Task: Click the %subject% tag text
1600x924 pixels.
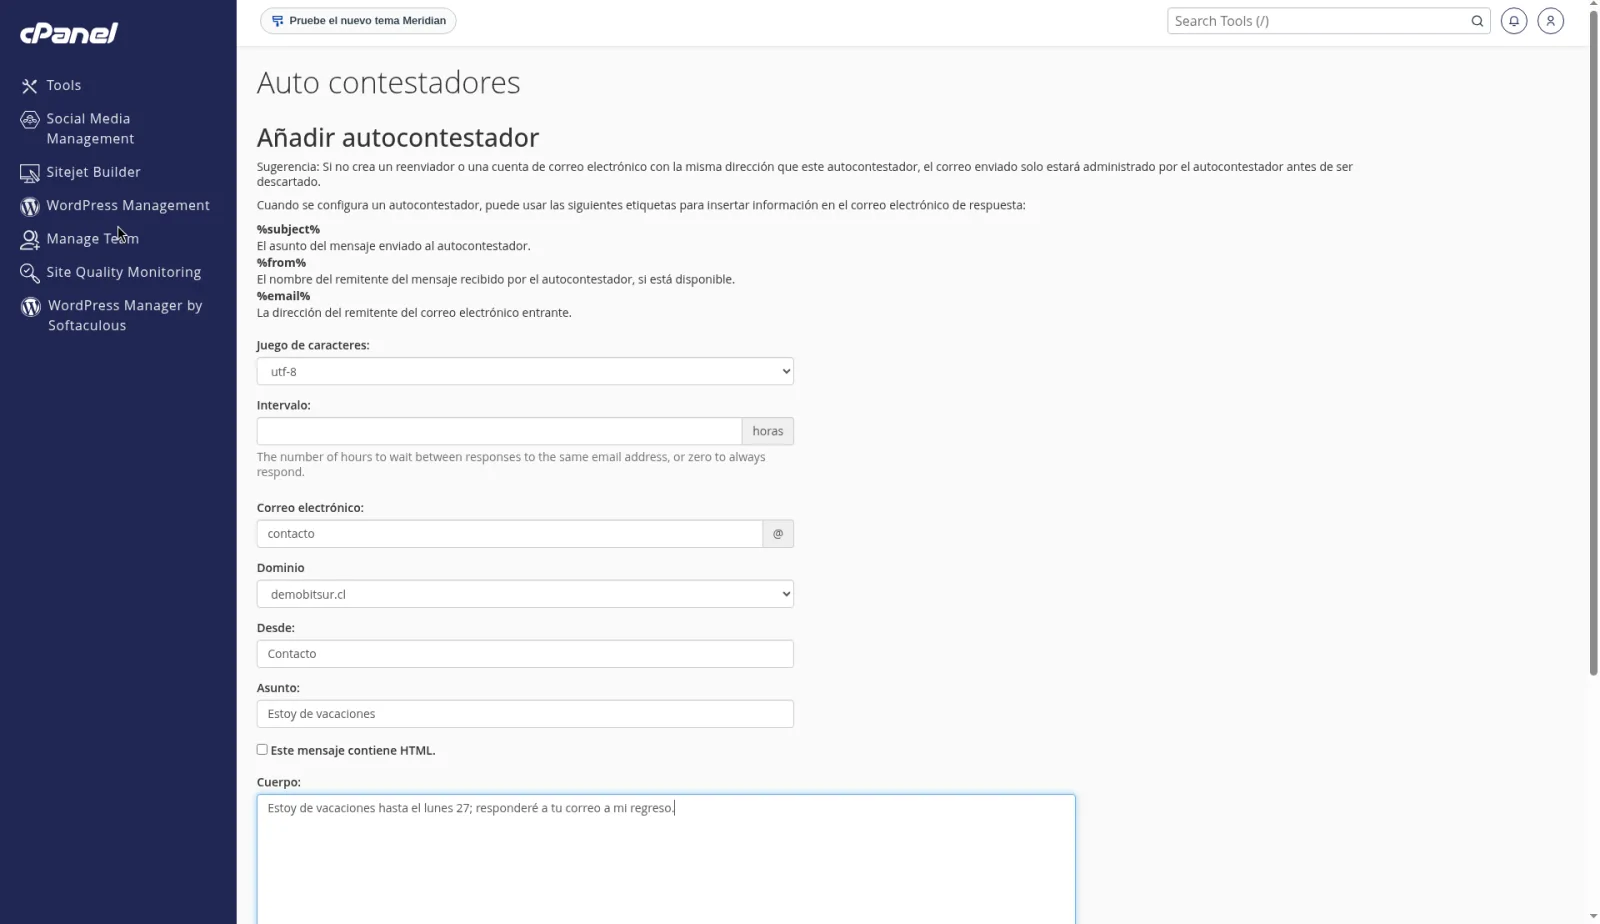Action: pyautogui.click(x=288, y=229)
